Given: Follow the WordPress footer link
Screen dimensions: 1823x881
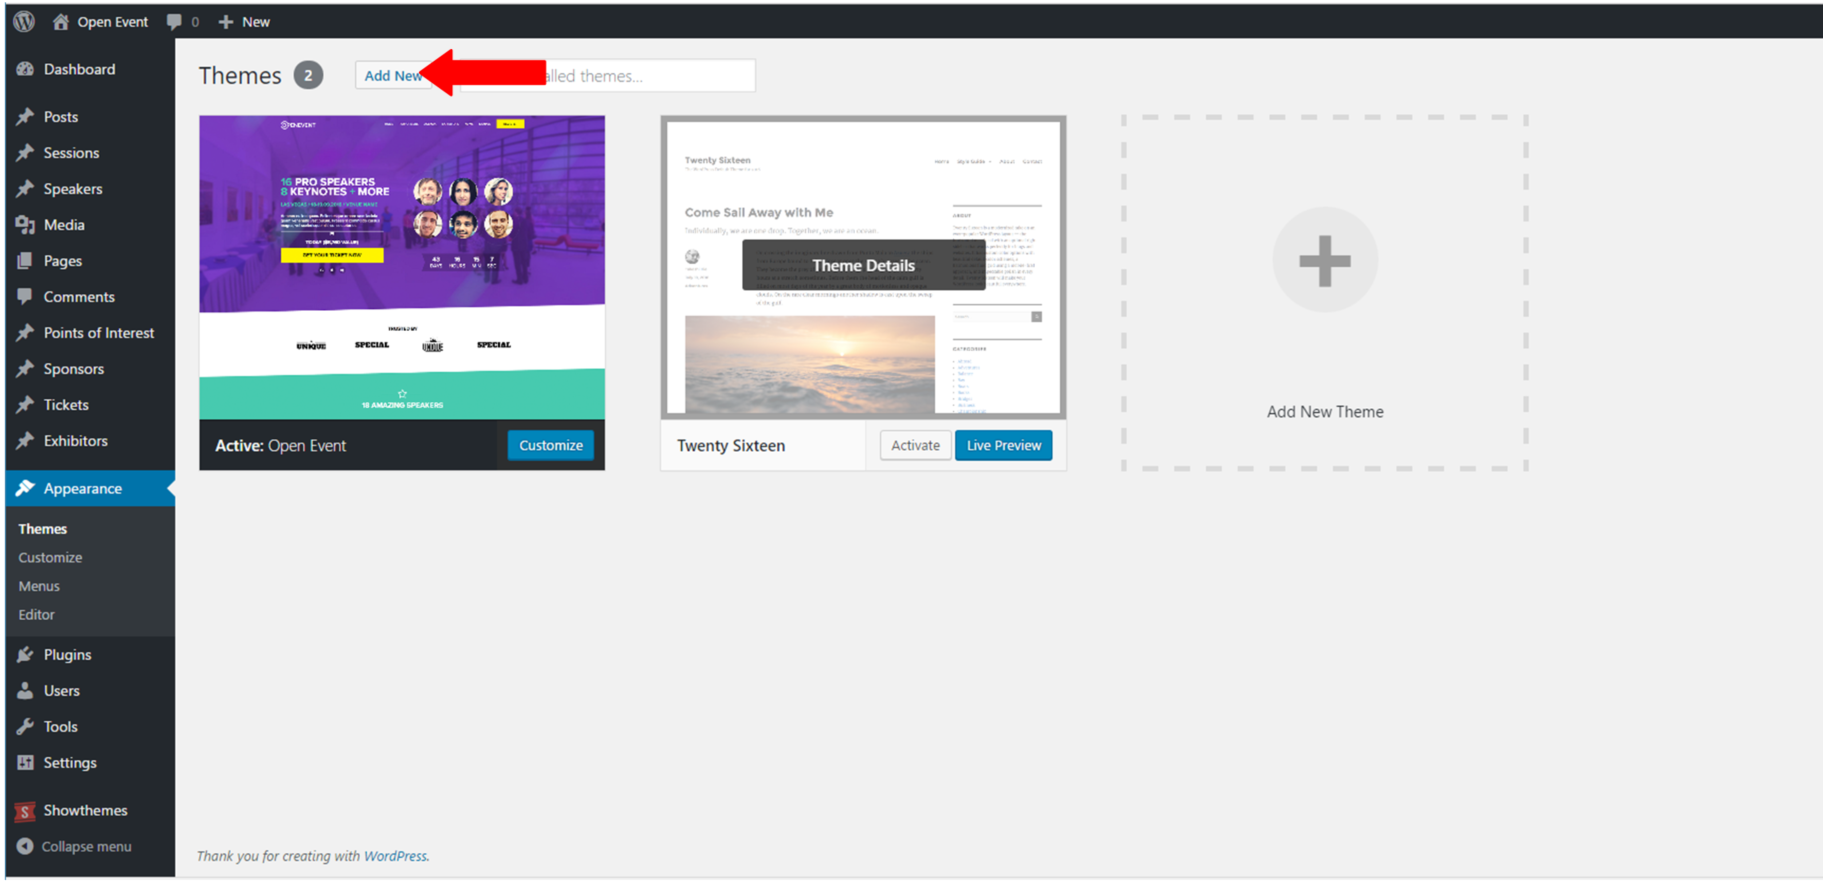Looking at the screenshot, I should tap(395, 856).
